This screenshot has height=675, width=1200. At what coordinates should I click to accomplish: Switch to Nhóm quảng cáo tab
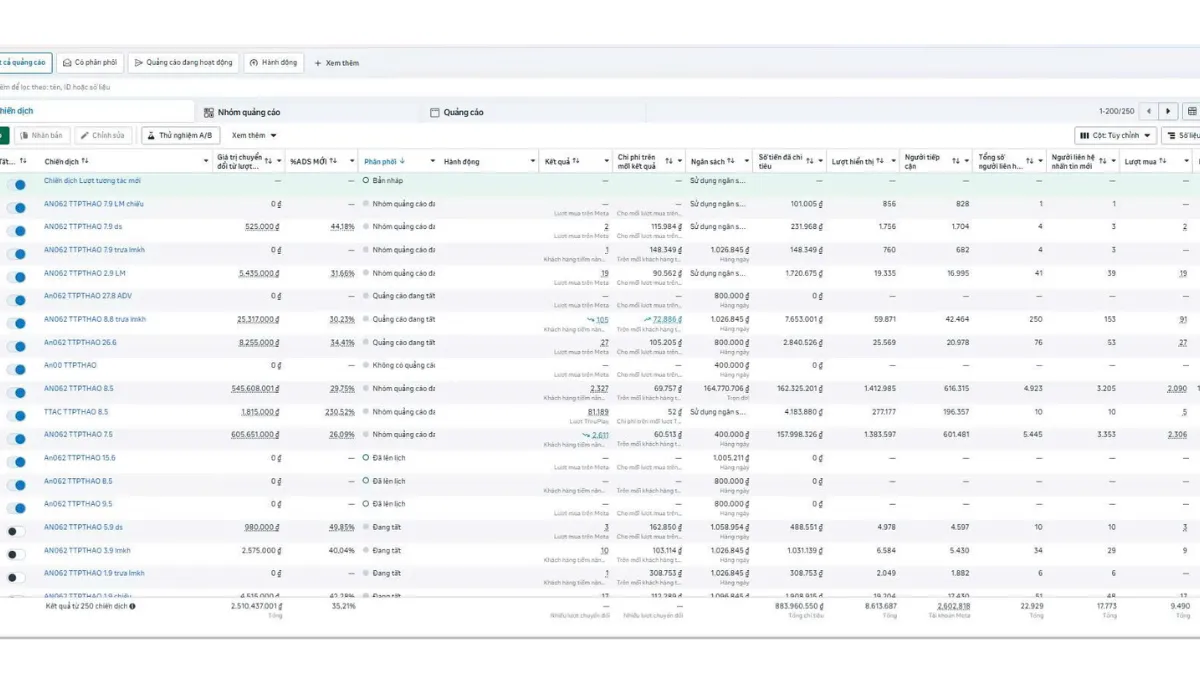[242, 112]
